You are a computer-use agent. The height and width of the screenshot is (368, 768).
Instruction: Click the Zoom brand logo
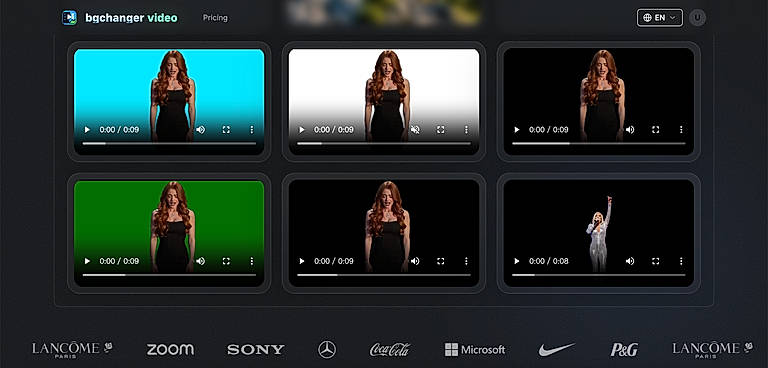170,349
